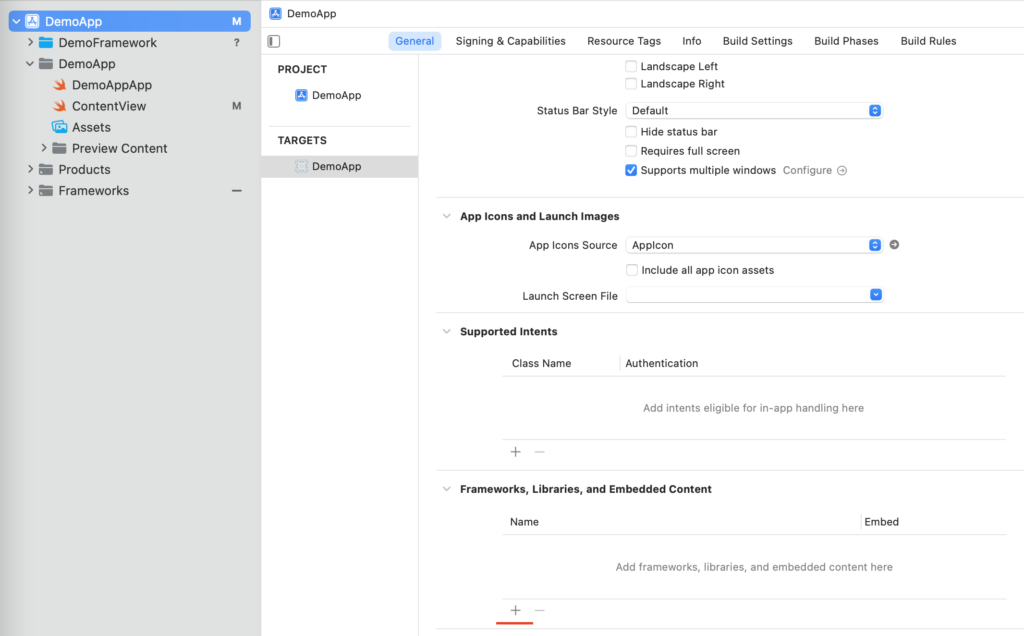
Task: Click the Swift icon beside DemoAppApp
Action: [59, 85]
